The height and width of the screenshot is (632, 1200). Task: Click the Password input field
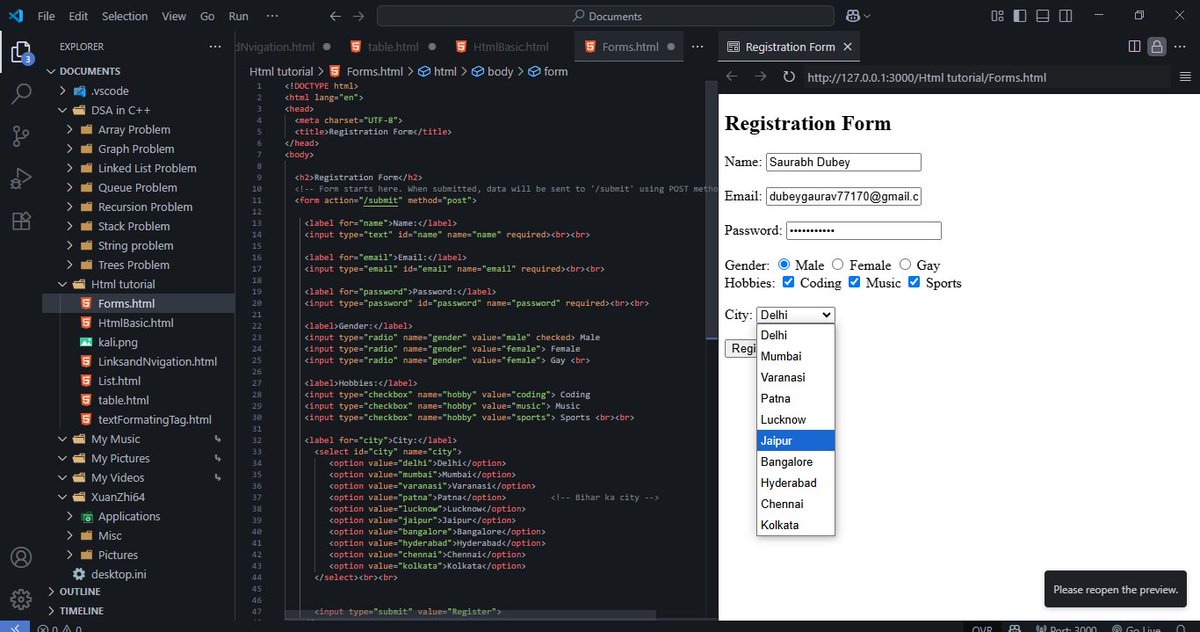click(x=864, y=231)
